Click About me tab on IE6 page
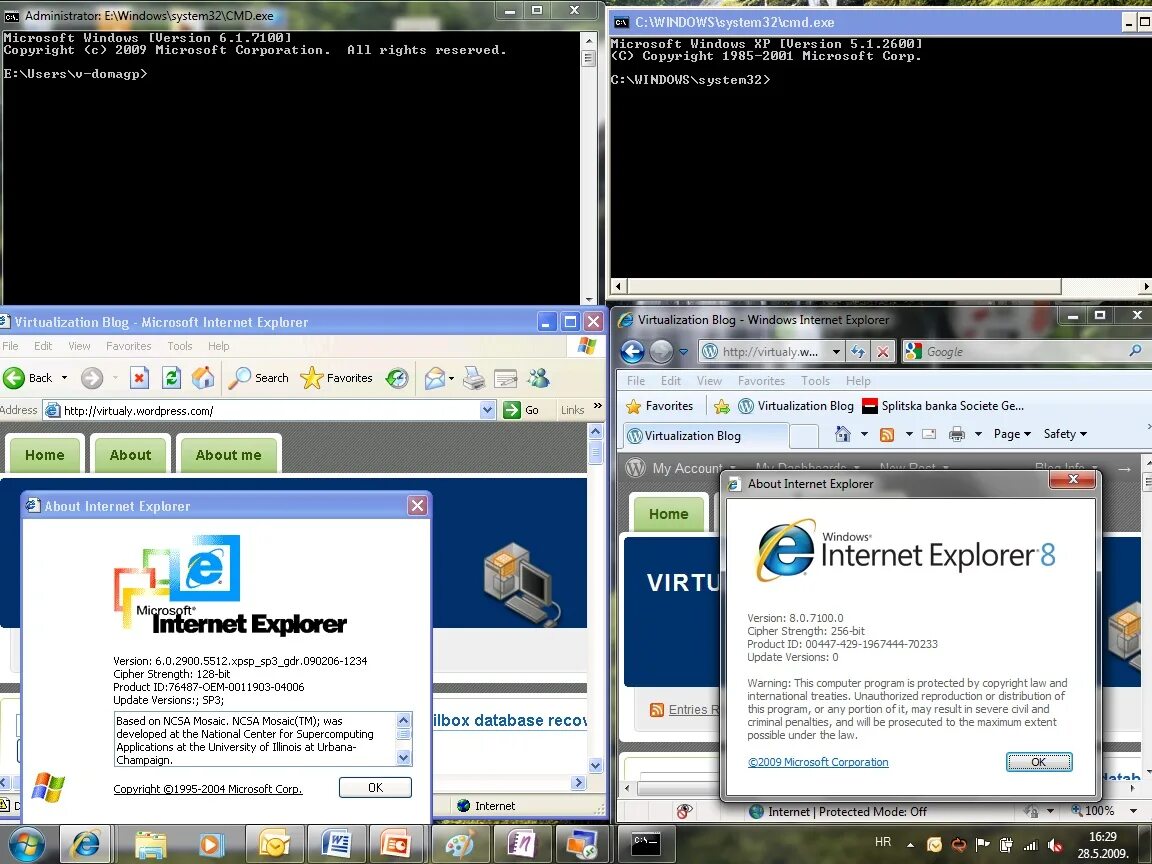This screenshot has width=1152, height=864. [228, 455]
